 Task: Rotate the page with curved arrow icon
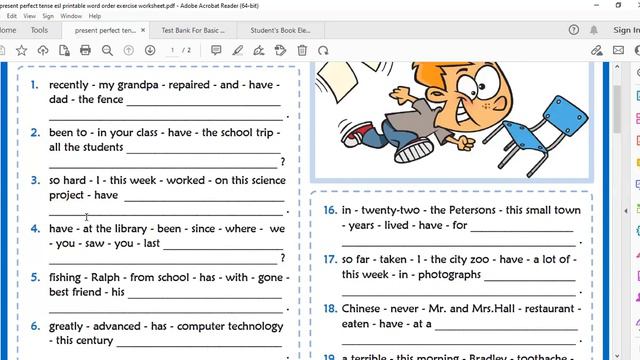[x=323, y=51]
